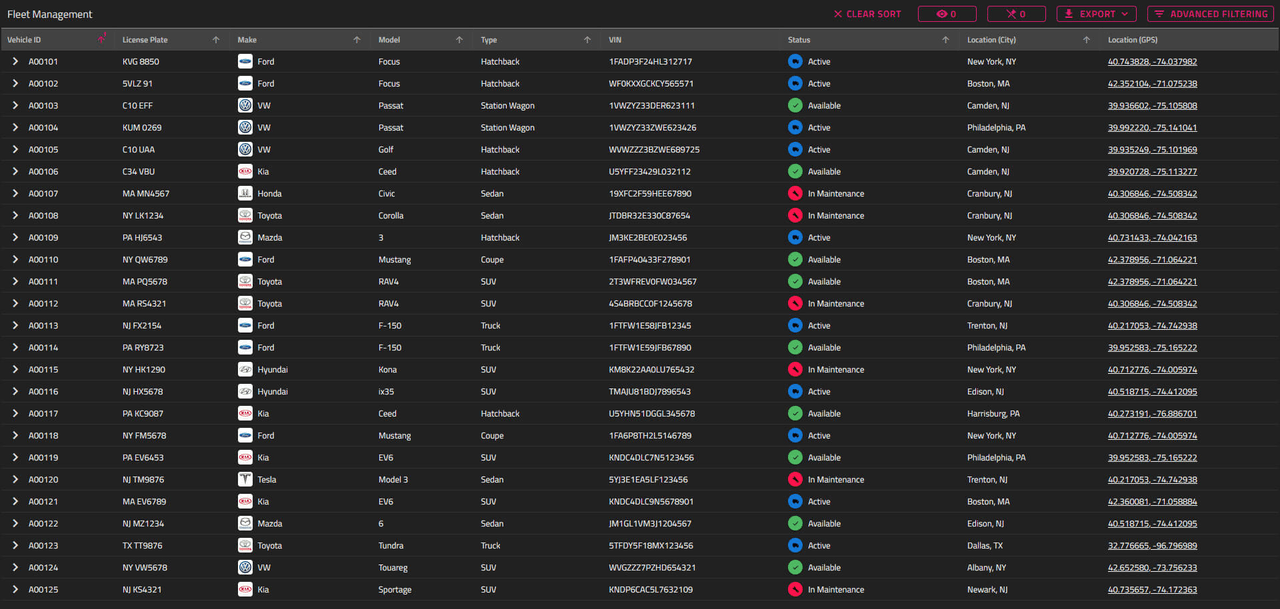
Task: Click the Available status icon for A00103
Action: pyautogui.click(x=795, y=105)
